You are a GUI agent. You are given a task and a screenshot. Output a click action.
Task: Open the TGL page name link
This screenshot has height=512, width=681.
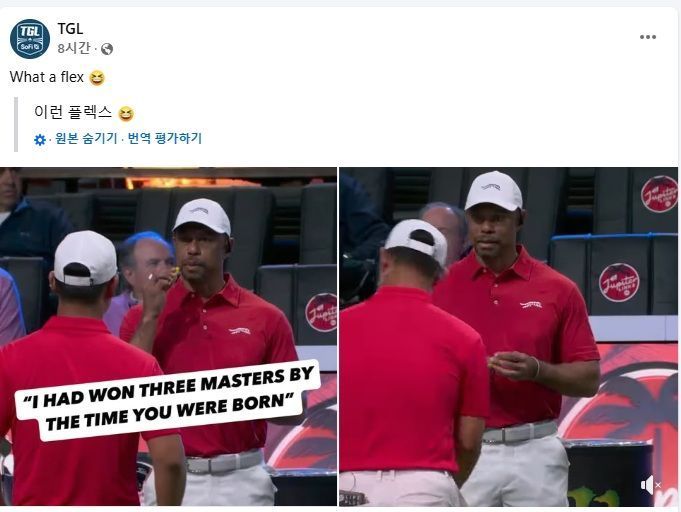70,29
